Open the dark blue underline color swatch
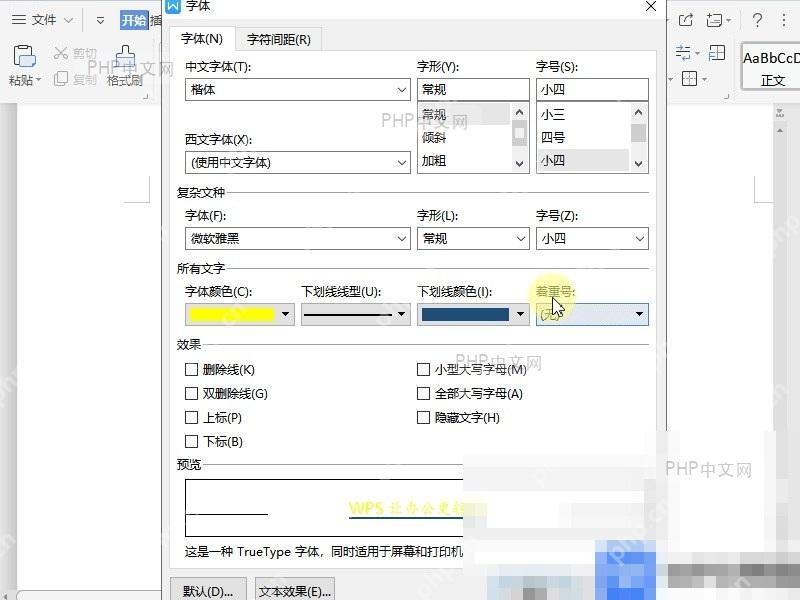The height and width of the screenshot is (600, 800). click(x=473, y=314)
